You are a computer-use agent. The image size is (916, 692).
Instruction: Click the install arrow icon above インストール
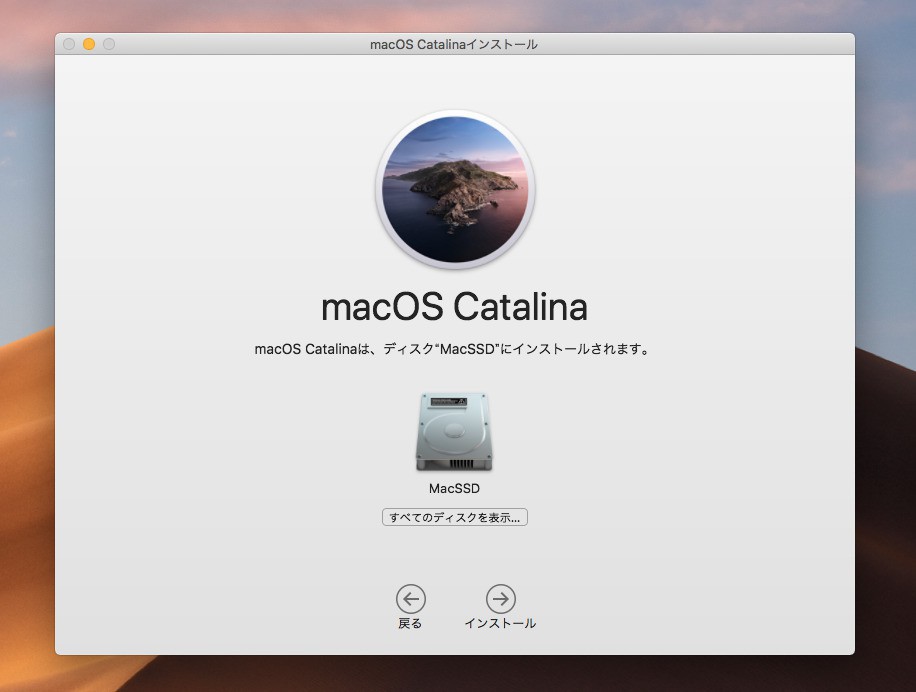tap(501, 599)
